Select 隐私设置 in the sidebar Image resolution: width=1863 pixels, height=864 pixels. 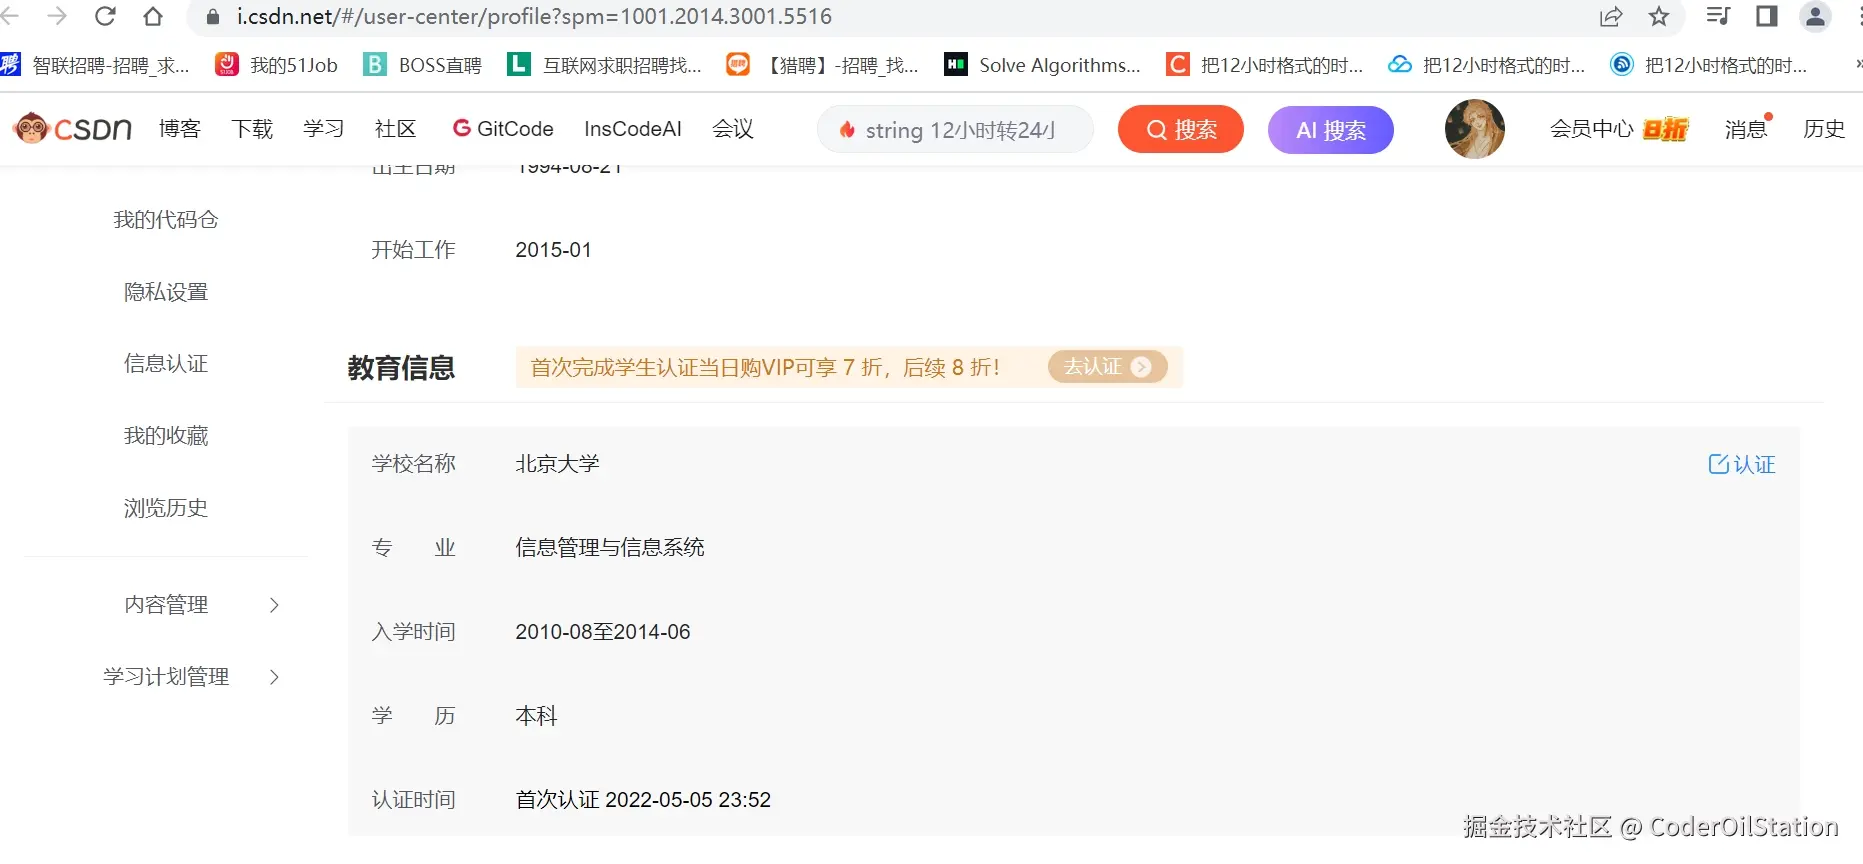click(166, 292)
